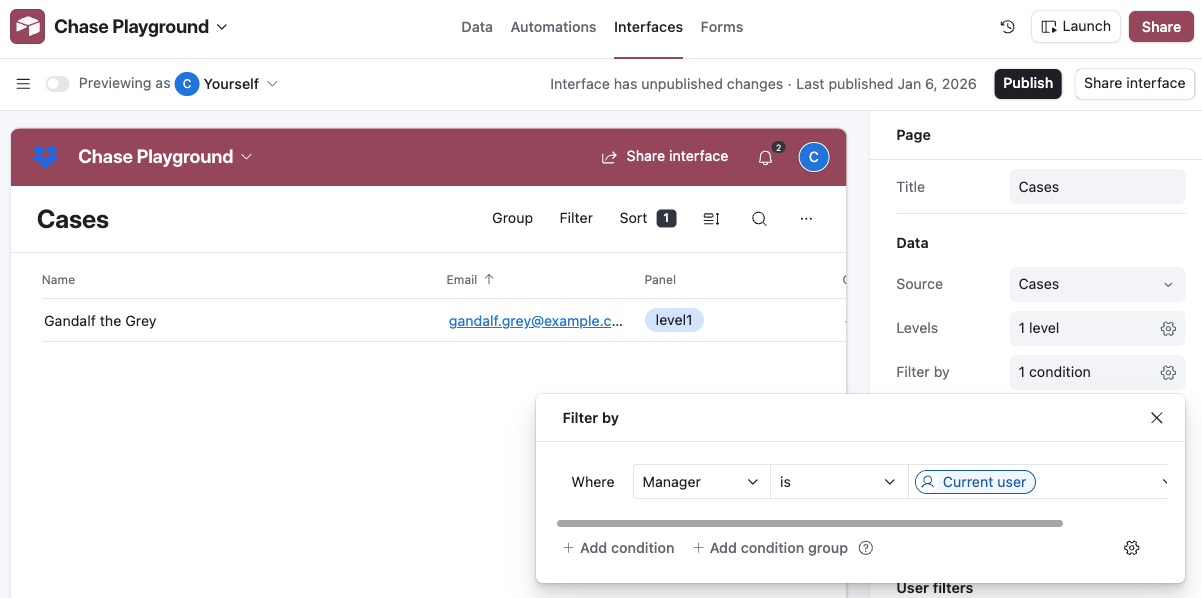
Task: Open hamburger menu left of preview toggle
Action: pyautogui.click(x=23, y=84)
